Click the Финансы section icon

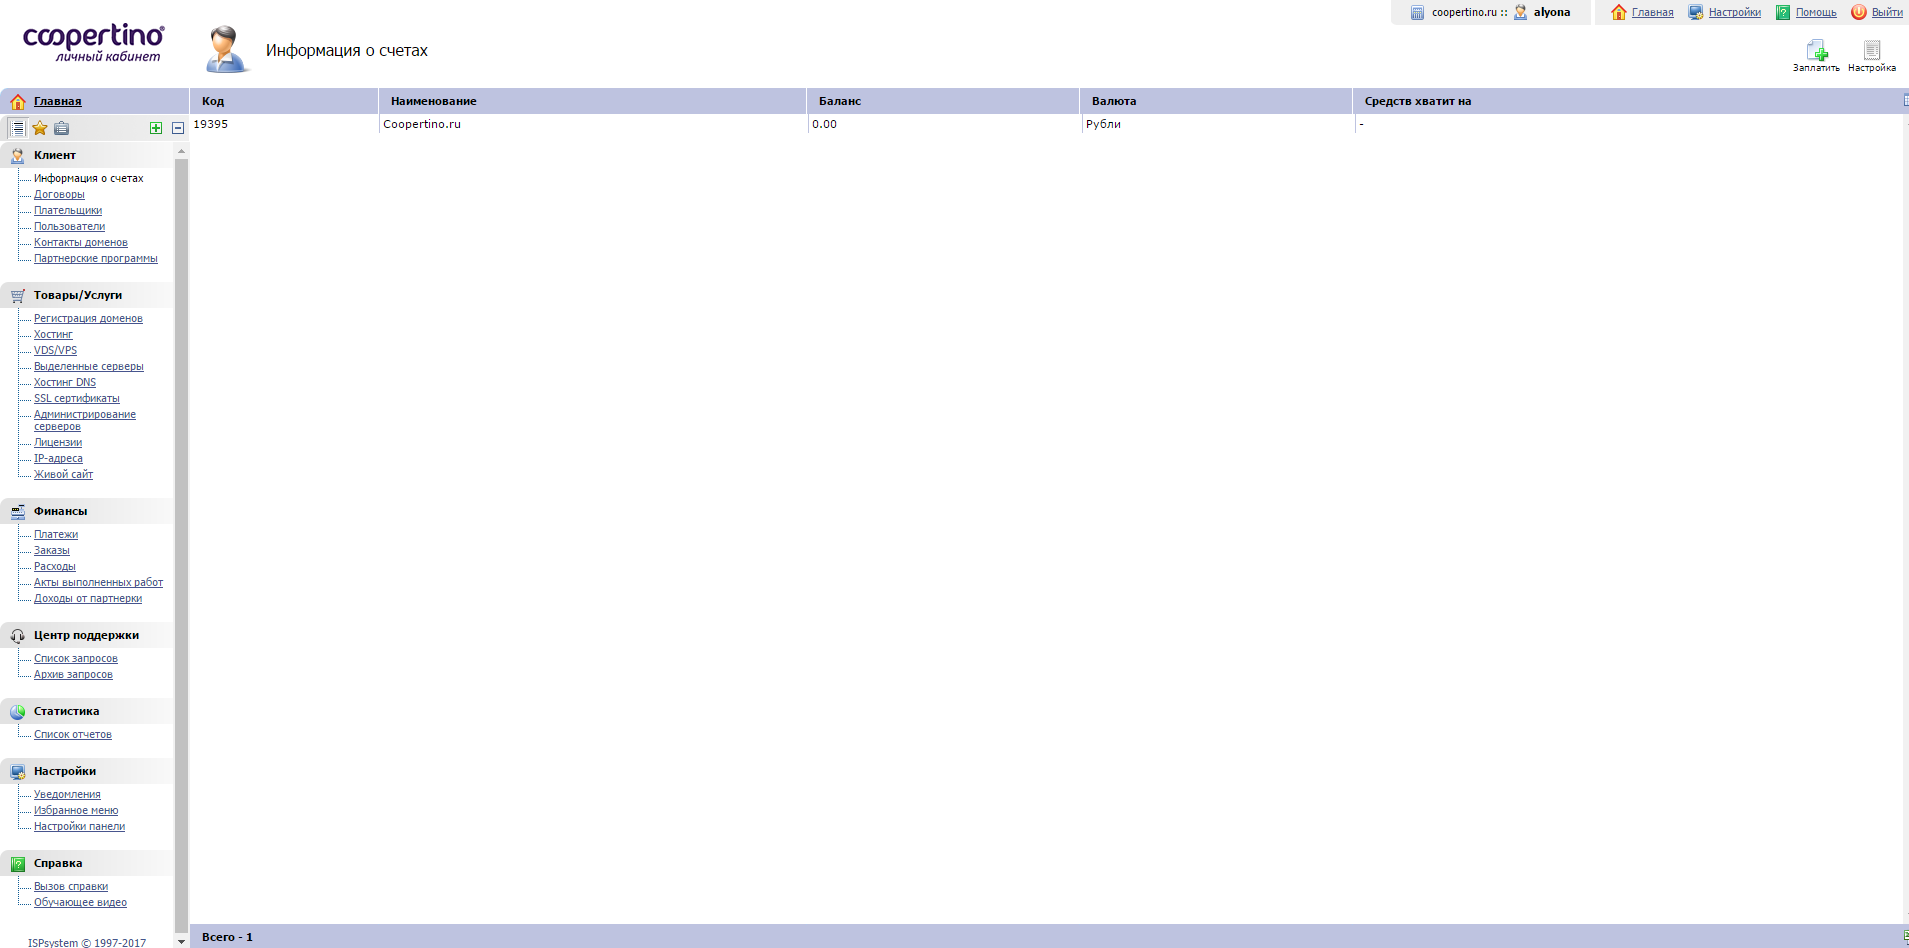point(17,511)
